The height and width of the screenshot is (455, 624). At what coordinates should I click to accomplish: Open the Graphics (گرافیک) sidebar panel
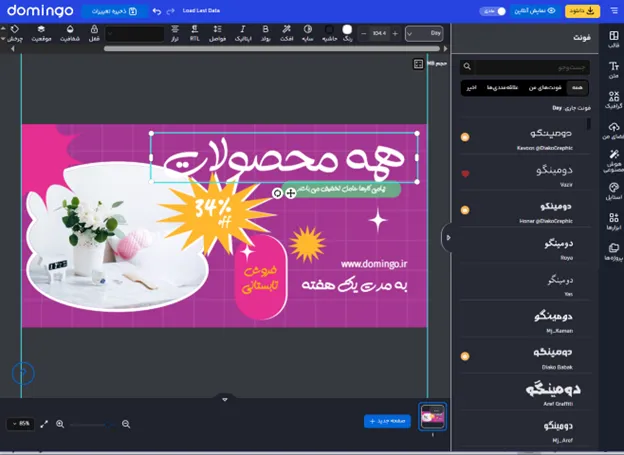point(614,99)
